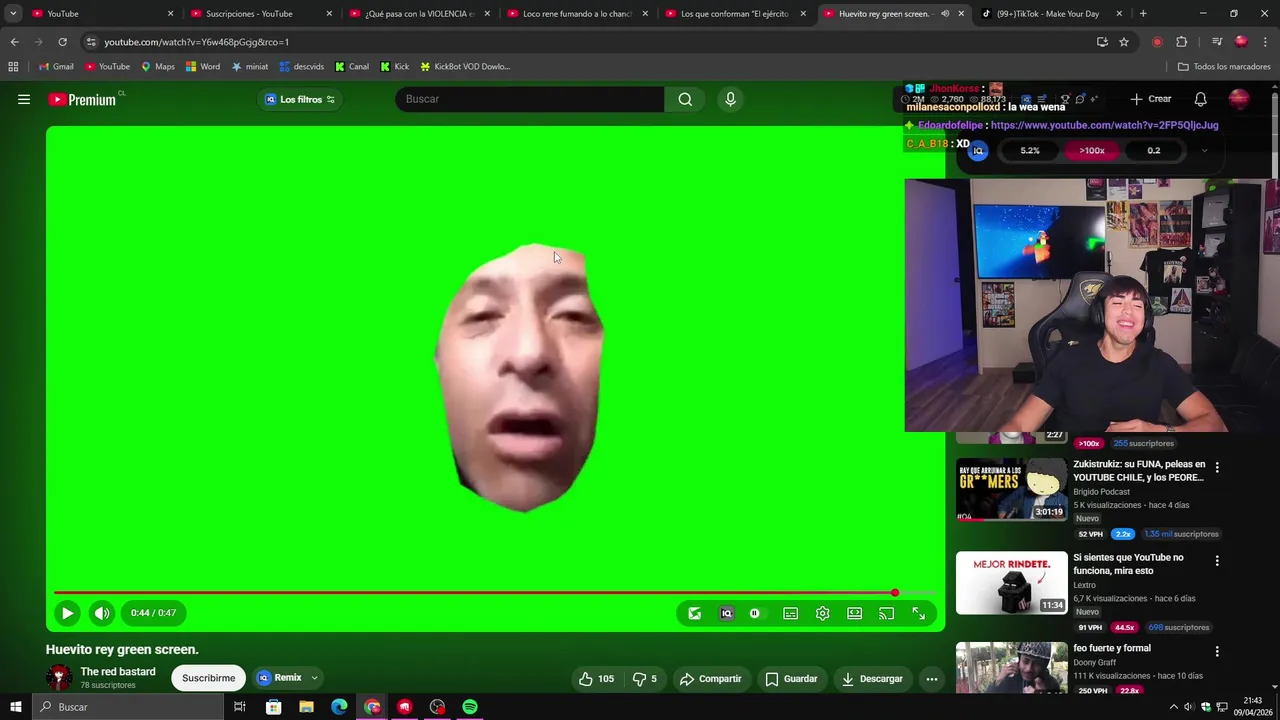Viewport: 1280px width, 720px height.
Task: Focus the YouTube Buscar search field
Action: tap(530, 99)
